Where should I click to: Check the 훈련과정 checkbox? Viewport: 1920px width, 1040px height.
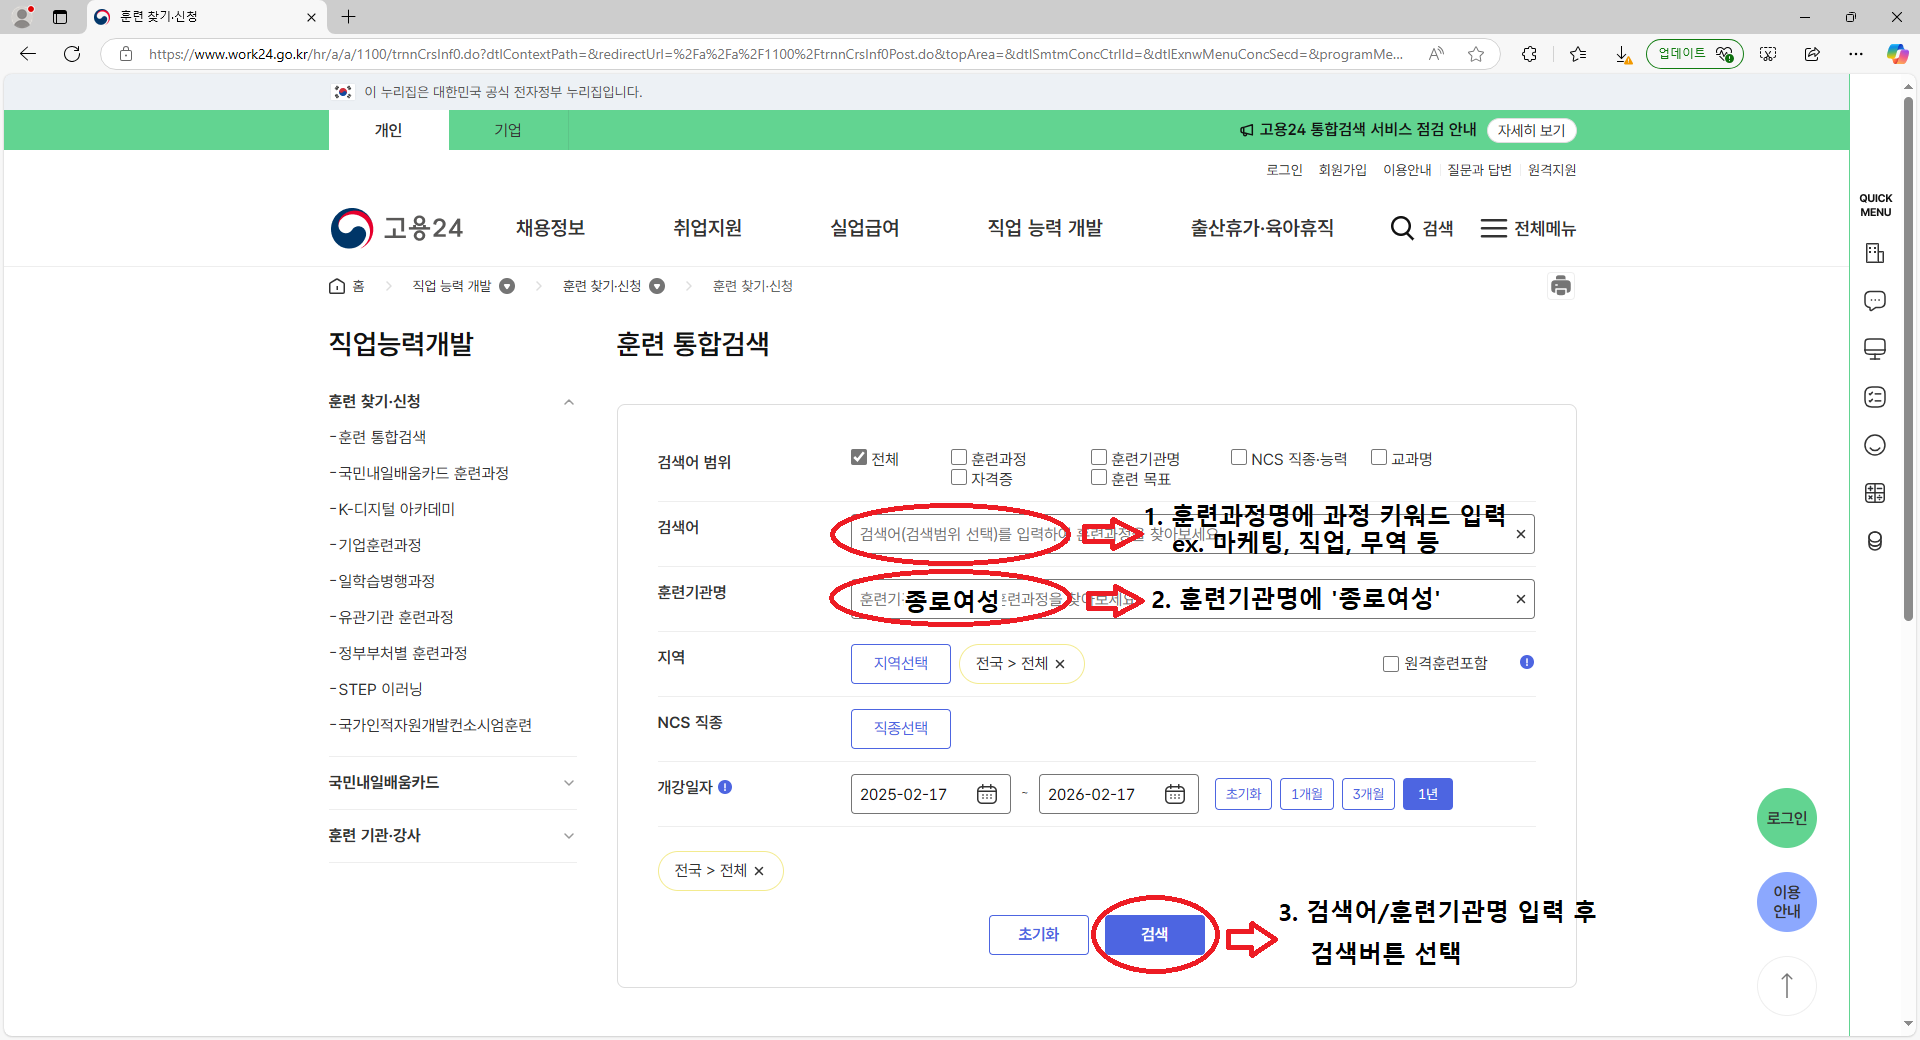[959, 458]
